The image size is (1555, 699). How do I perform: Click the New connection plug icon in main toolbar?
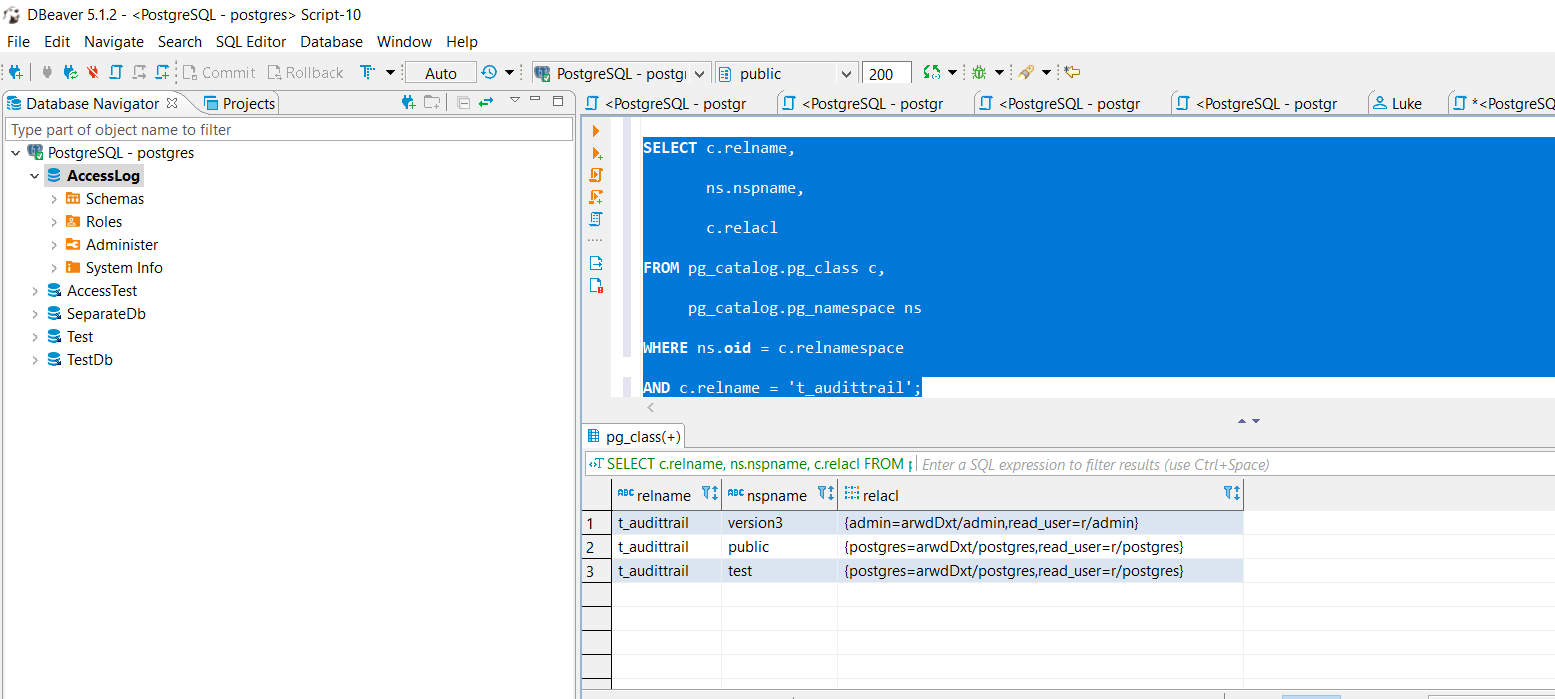[15, 73]
